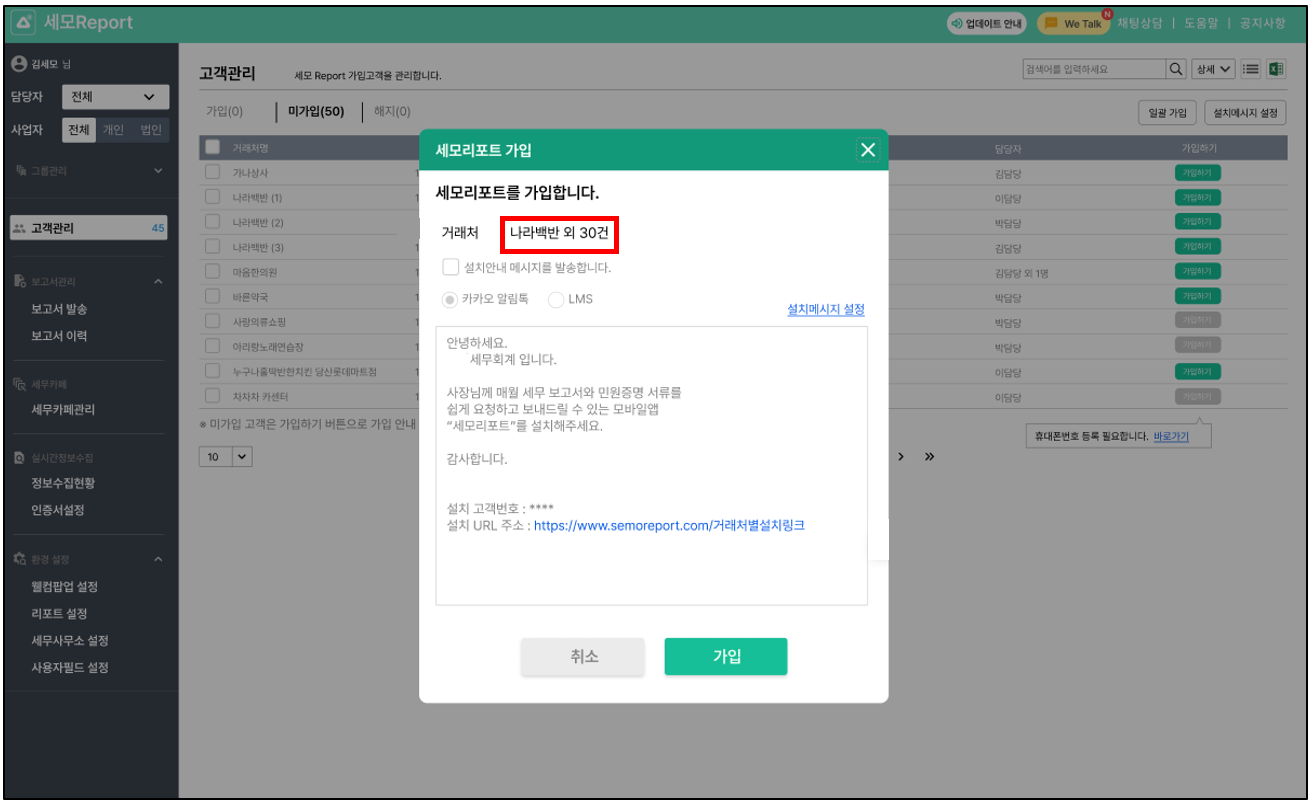Open the 상세 search dropdown

point(1213,69)
